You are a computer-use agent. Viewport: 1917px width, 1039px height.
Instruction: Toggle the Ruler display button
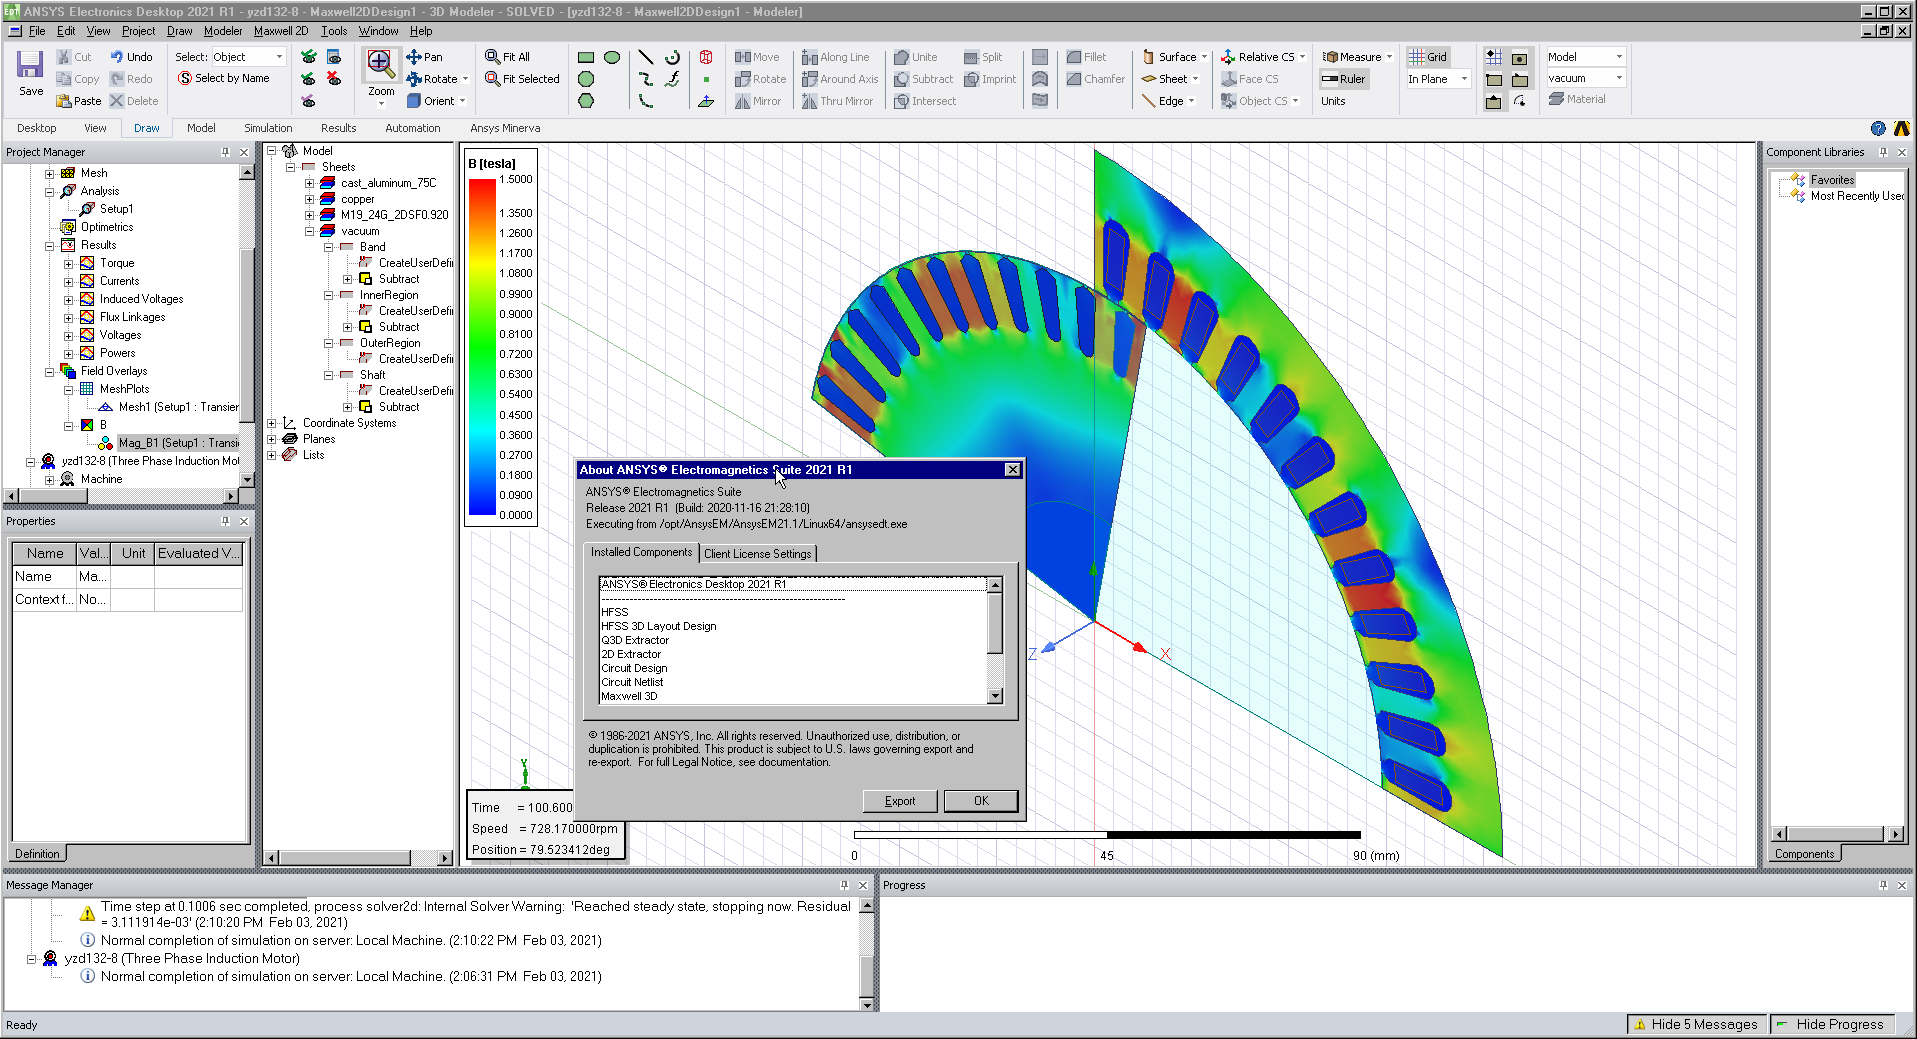click(x=1343, y=79)
